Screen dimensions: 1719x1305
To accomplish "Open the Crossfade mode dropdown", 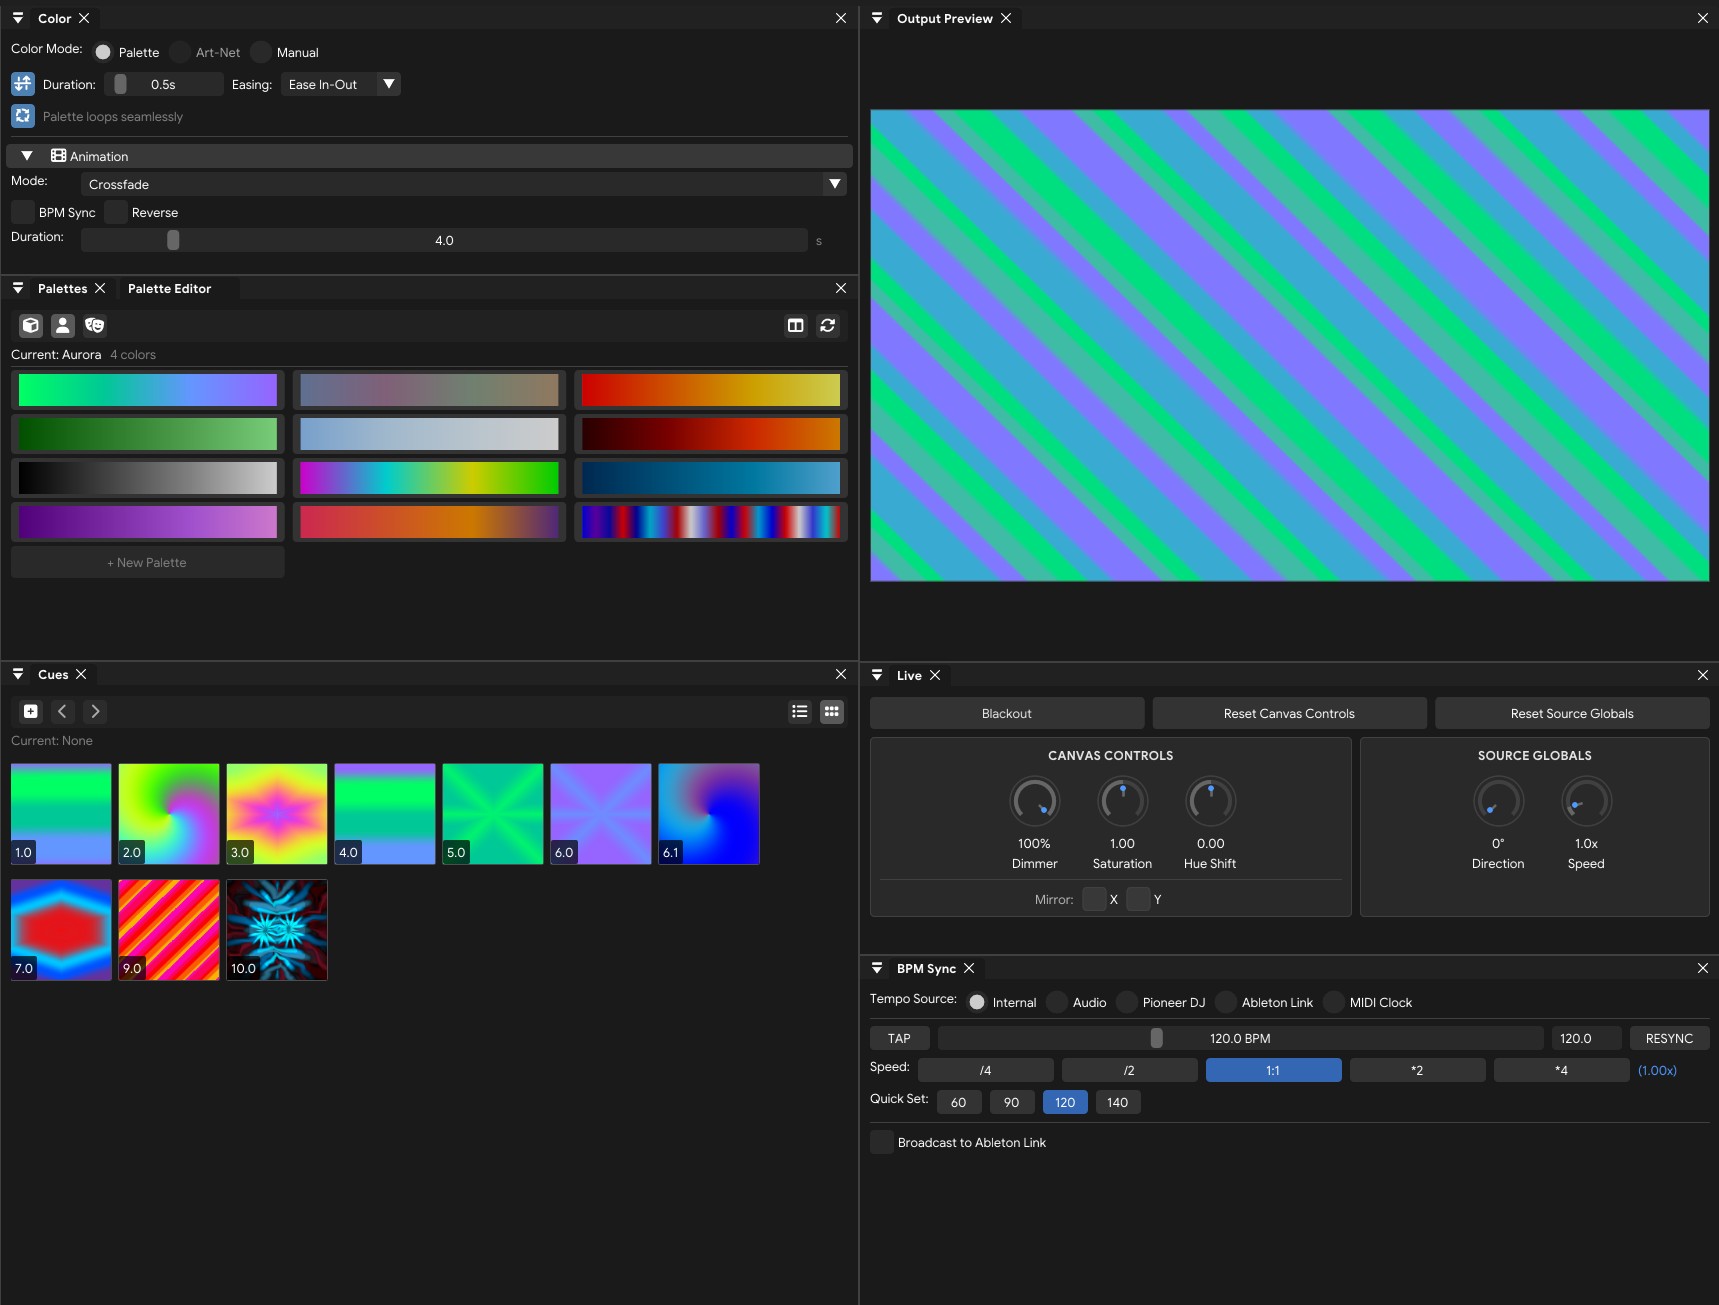I will tap(464, 184).
